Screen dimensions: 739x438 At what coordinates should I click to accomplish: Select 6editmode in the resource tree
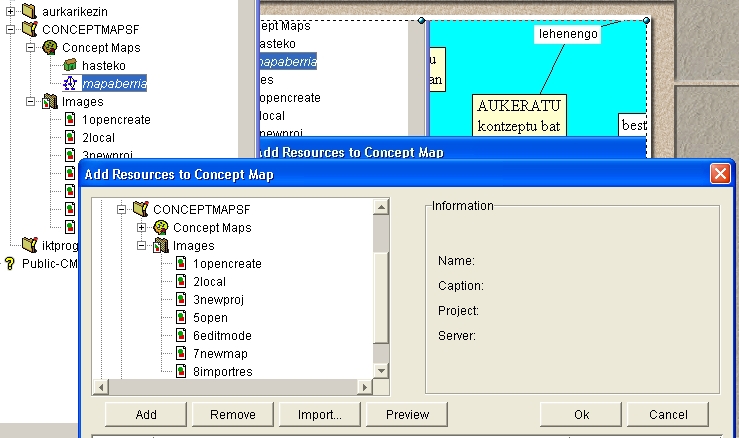coord(216,335)
